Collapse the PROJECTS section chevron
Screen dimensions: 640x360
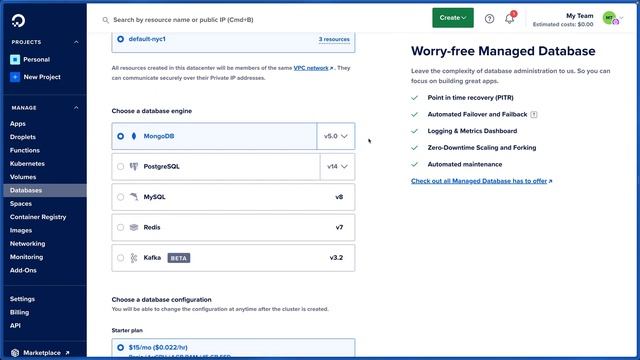click(76, 42)
